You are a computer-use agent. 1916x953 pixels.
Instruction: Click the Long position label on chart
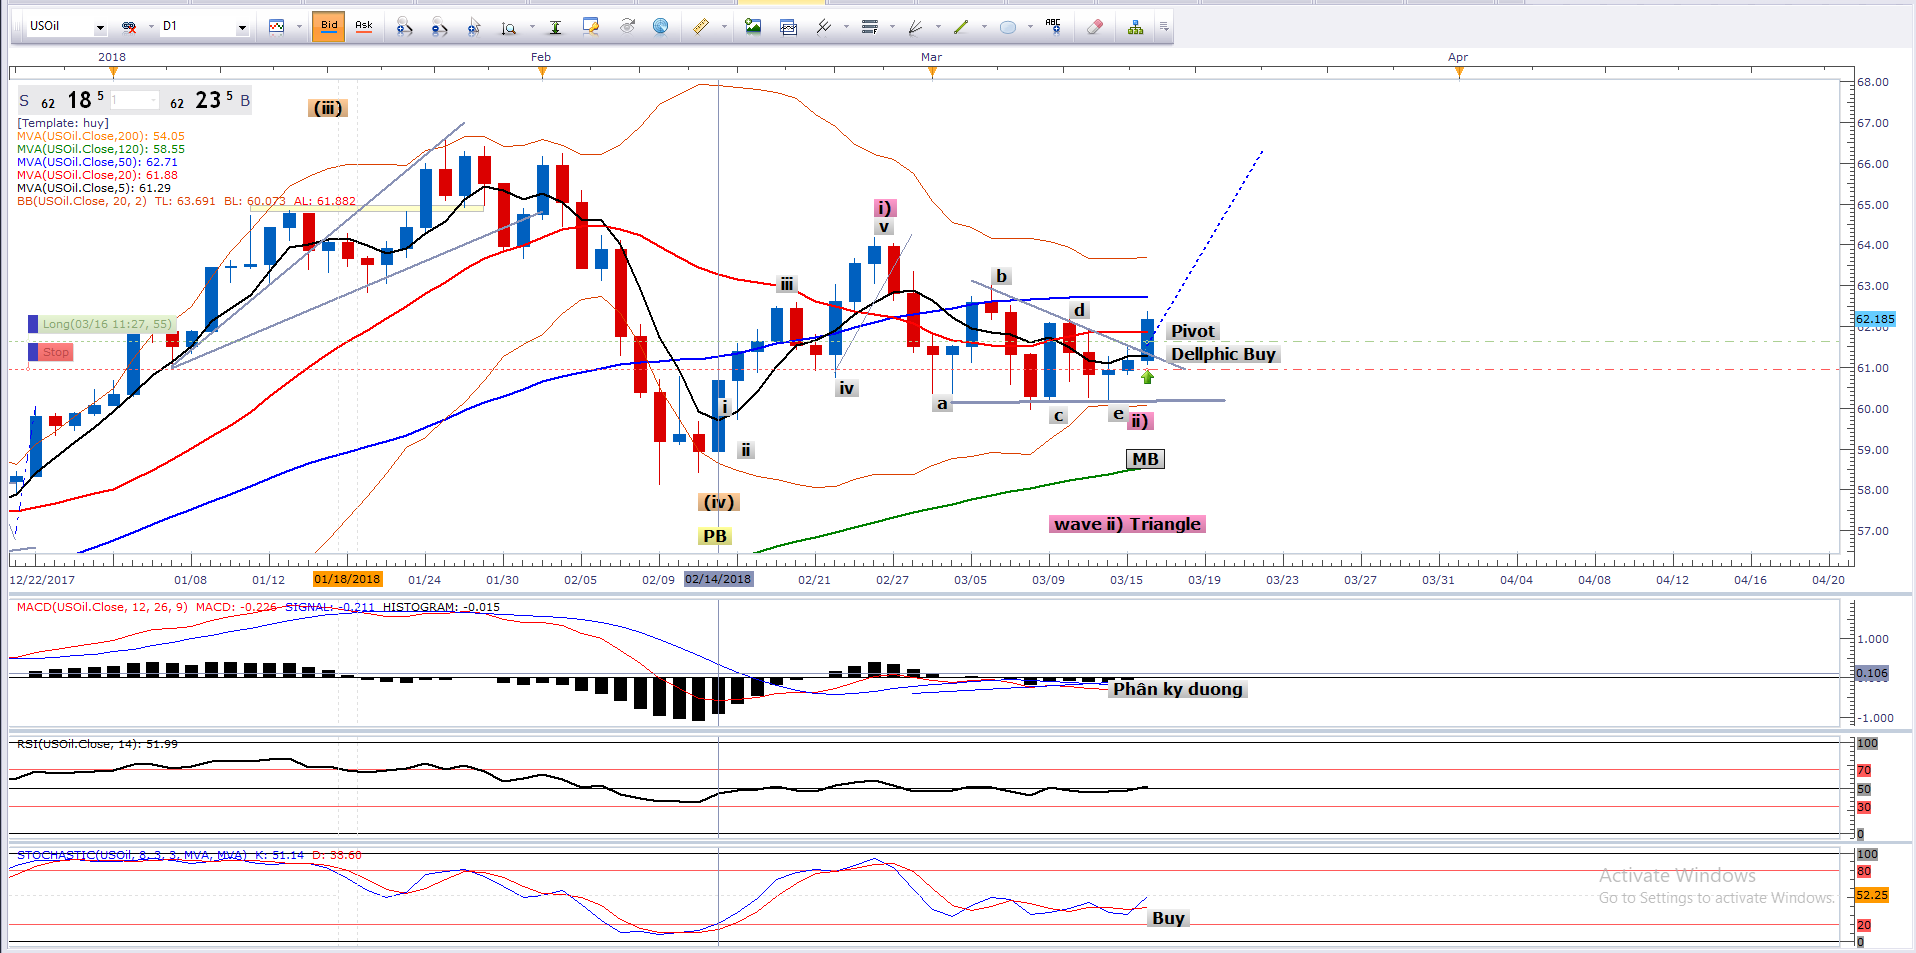point(102,324)
